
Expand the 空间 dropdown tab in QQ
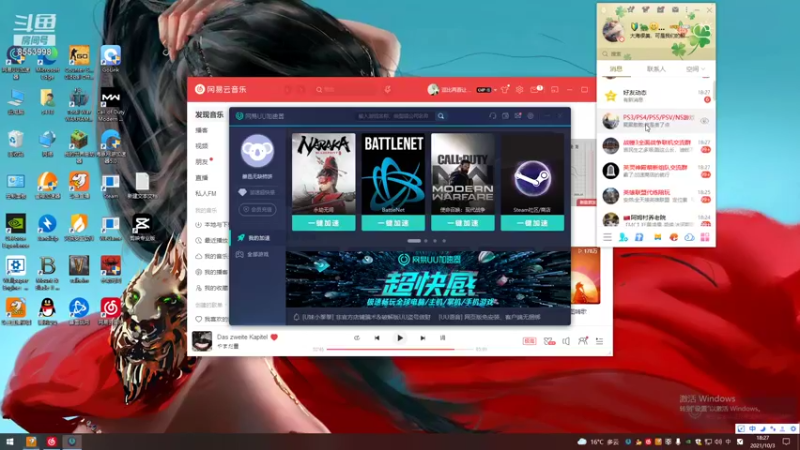coord(695,69)
